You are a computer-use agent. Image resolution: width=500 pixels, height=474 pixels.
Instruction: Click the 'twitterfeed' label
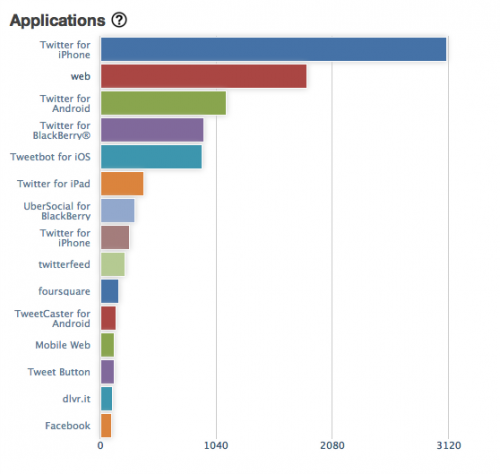pyautogui.click(x=64, y=264)
